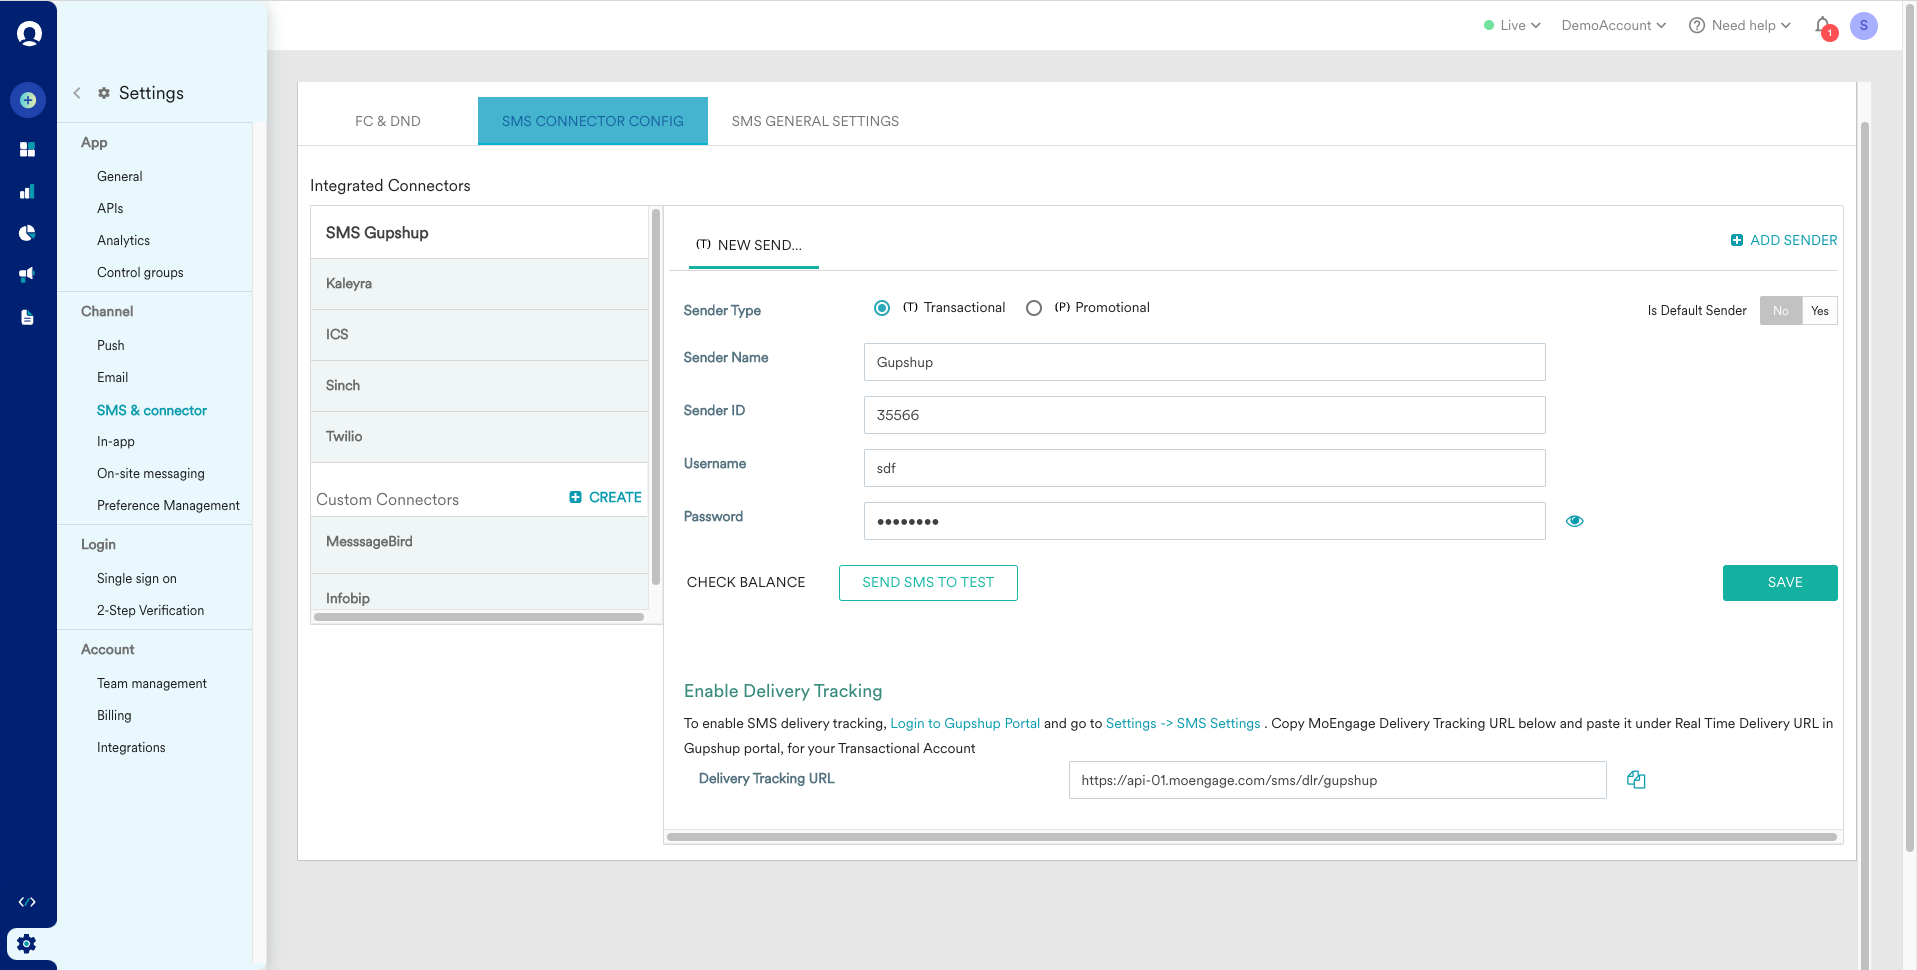The width and height of the screenshot is (1917, 970).
Task: Open Team management settings
Action: 152,683
